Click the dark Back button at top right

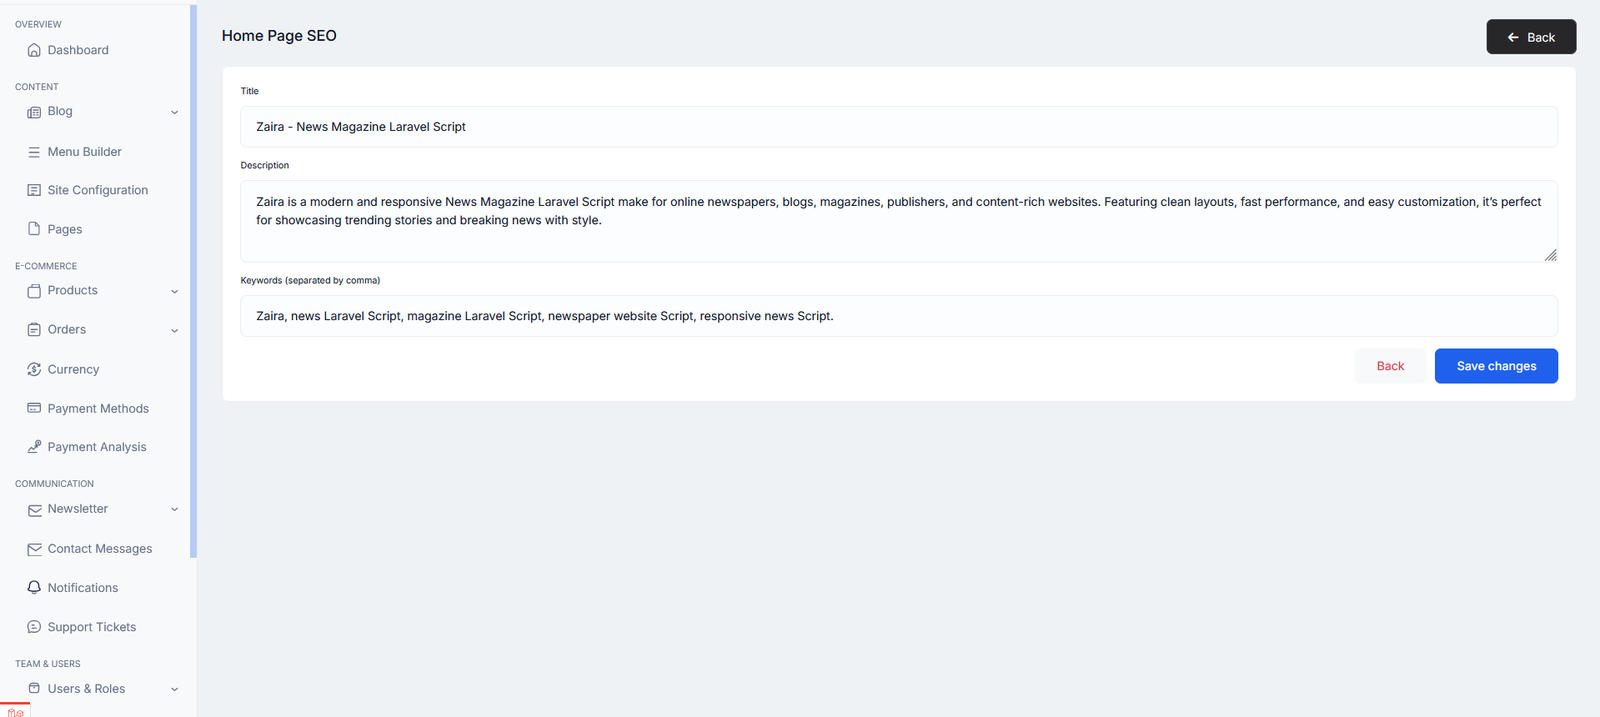[x=1531, y=37]
